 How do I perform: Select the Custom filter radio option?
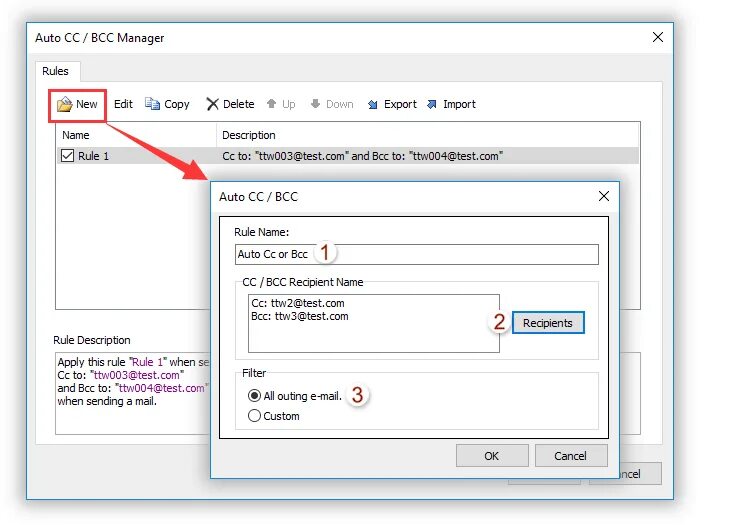tap(254, 415)
